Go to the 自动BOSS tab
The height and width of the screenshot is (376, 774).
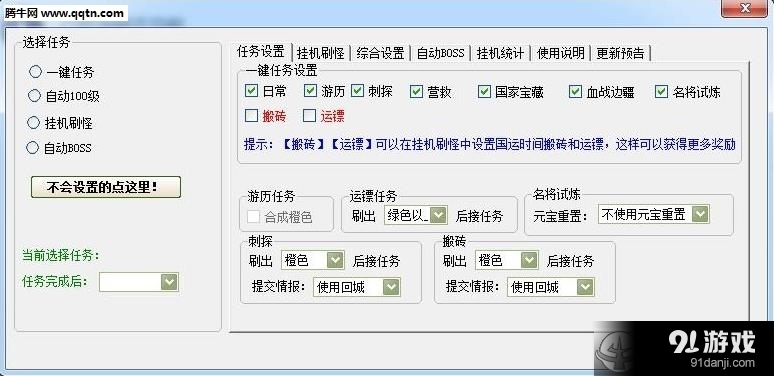click(x=440, y=52)
